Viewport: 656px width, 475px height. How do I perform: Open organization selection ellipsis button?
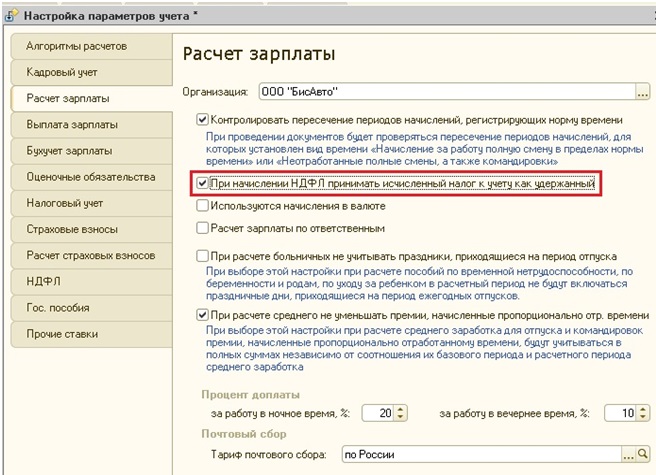[643, 91]
